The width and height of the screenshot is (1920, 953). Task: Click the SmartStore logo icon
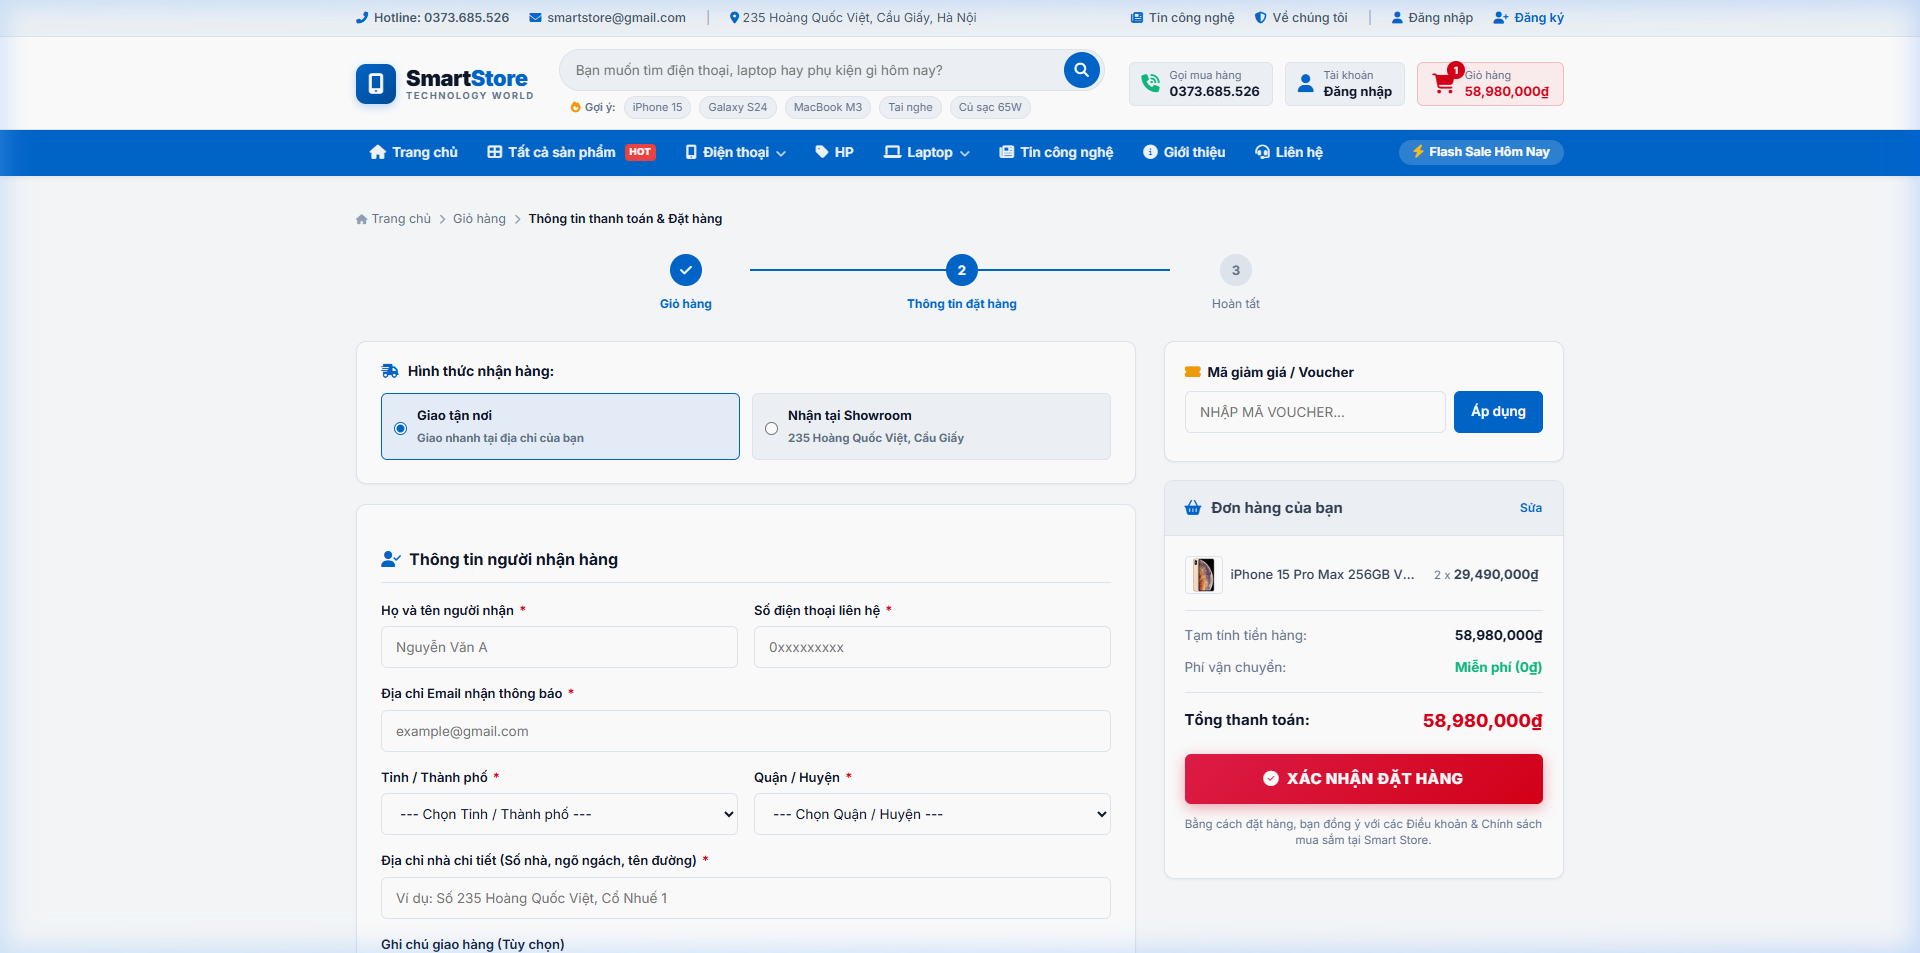(376, 84)
